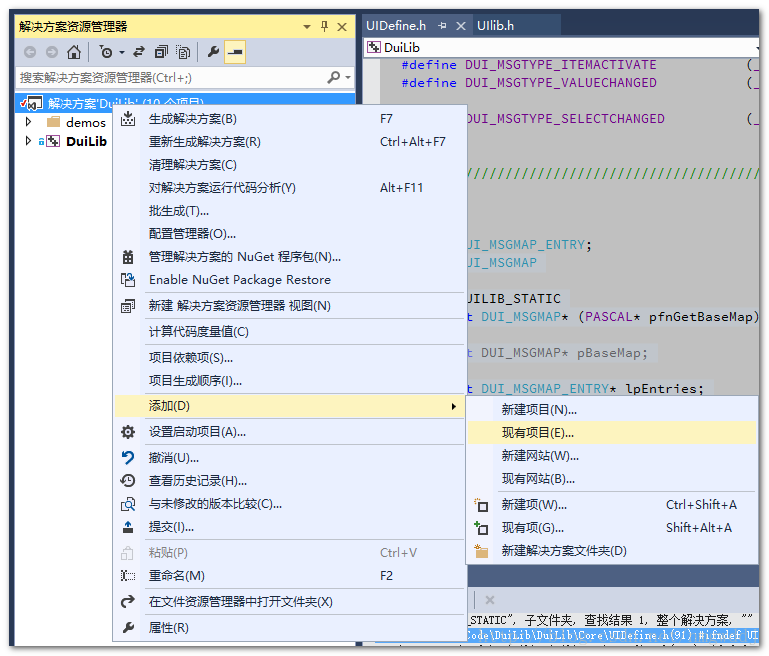Click the 新建项(W) new item icon
Image resolution: width=769 pixels, height=656 pixels.
(x=481, y=505)
